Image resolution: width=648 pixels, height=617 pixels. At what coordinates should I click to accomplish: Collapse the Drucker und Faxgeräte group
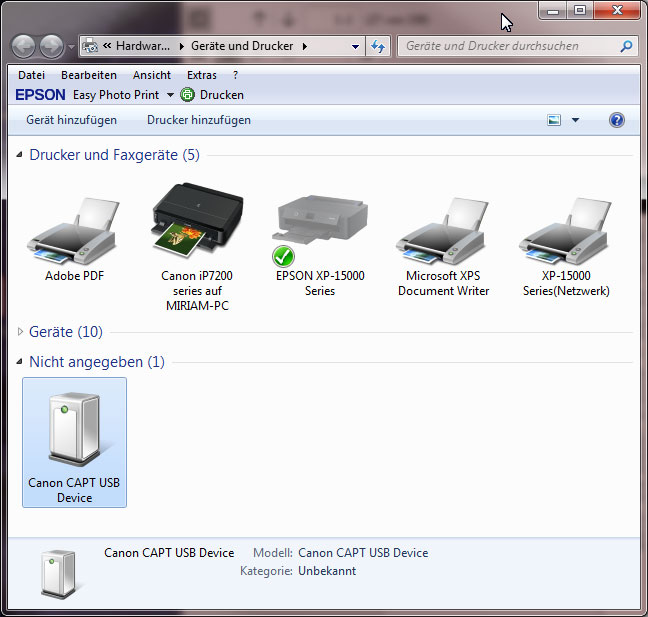[19, 155]
